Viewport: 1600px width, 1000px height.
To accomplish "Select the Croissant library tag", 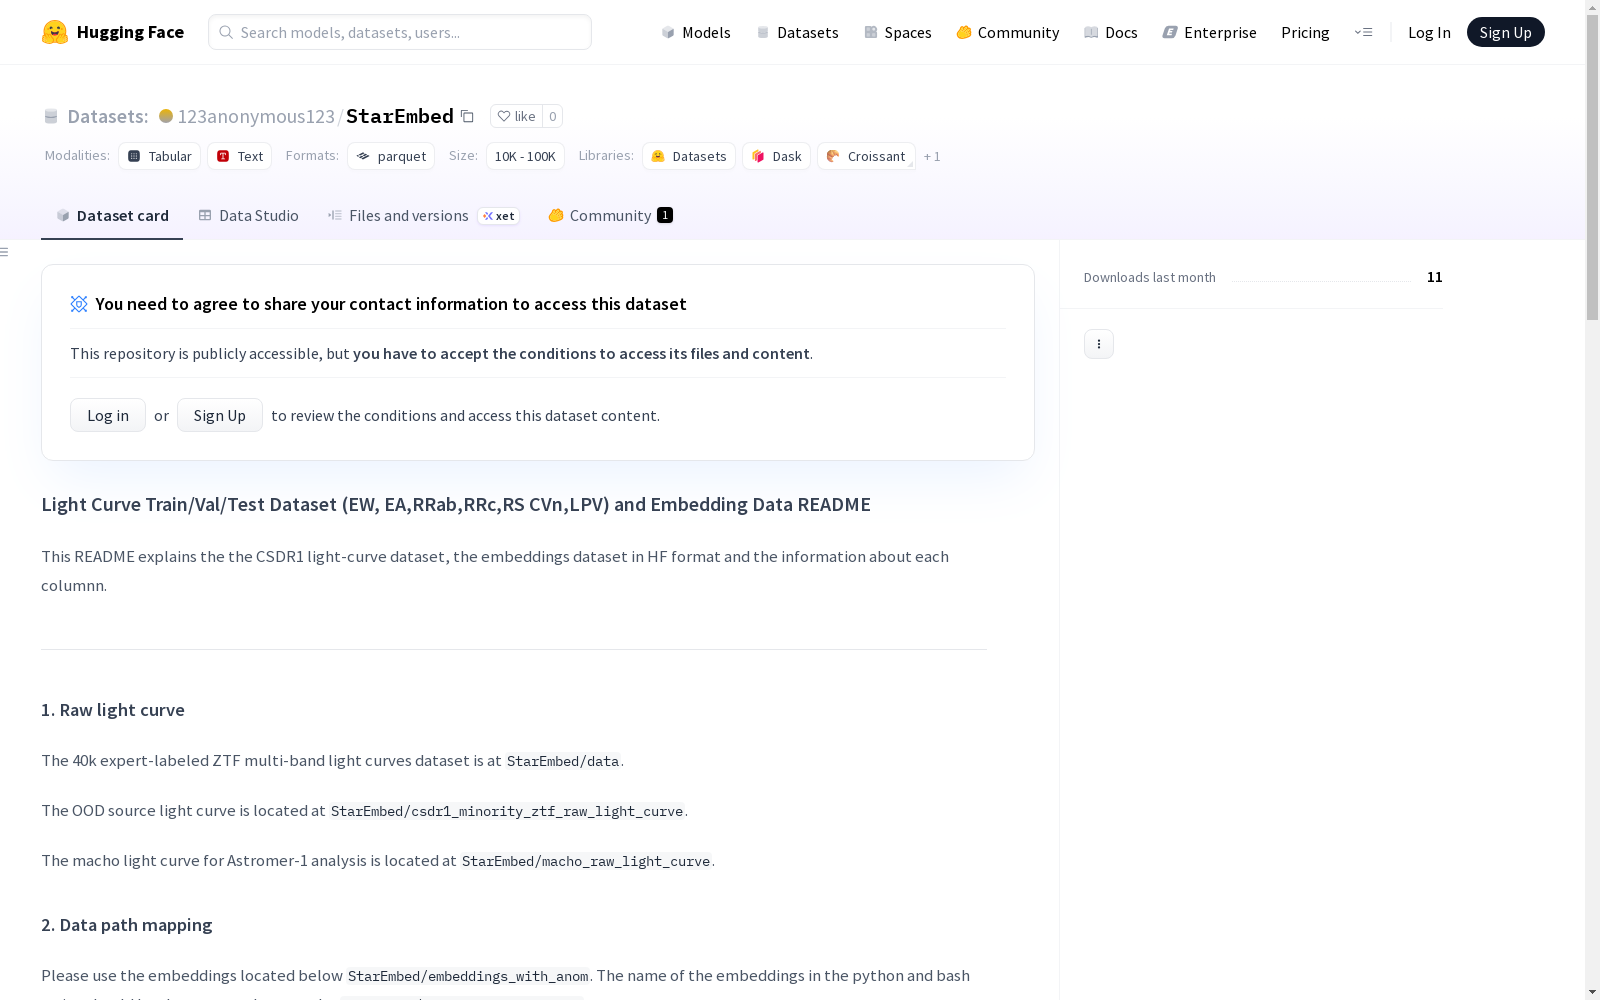I will pyautogui.click(x=866, y=156).
